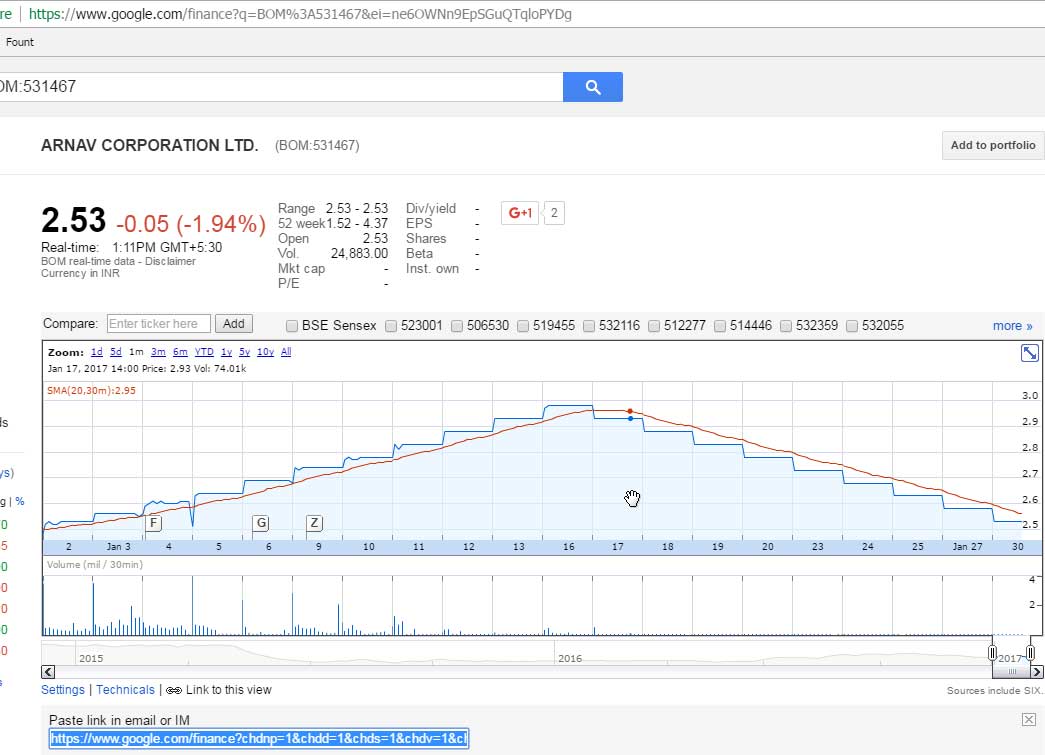Viewport: 1045px width, 755px height.
Task: Click timeline scroll right arrow
Action: coord(1036,672)
